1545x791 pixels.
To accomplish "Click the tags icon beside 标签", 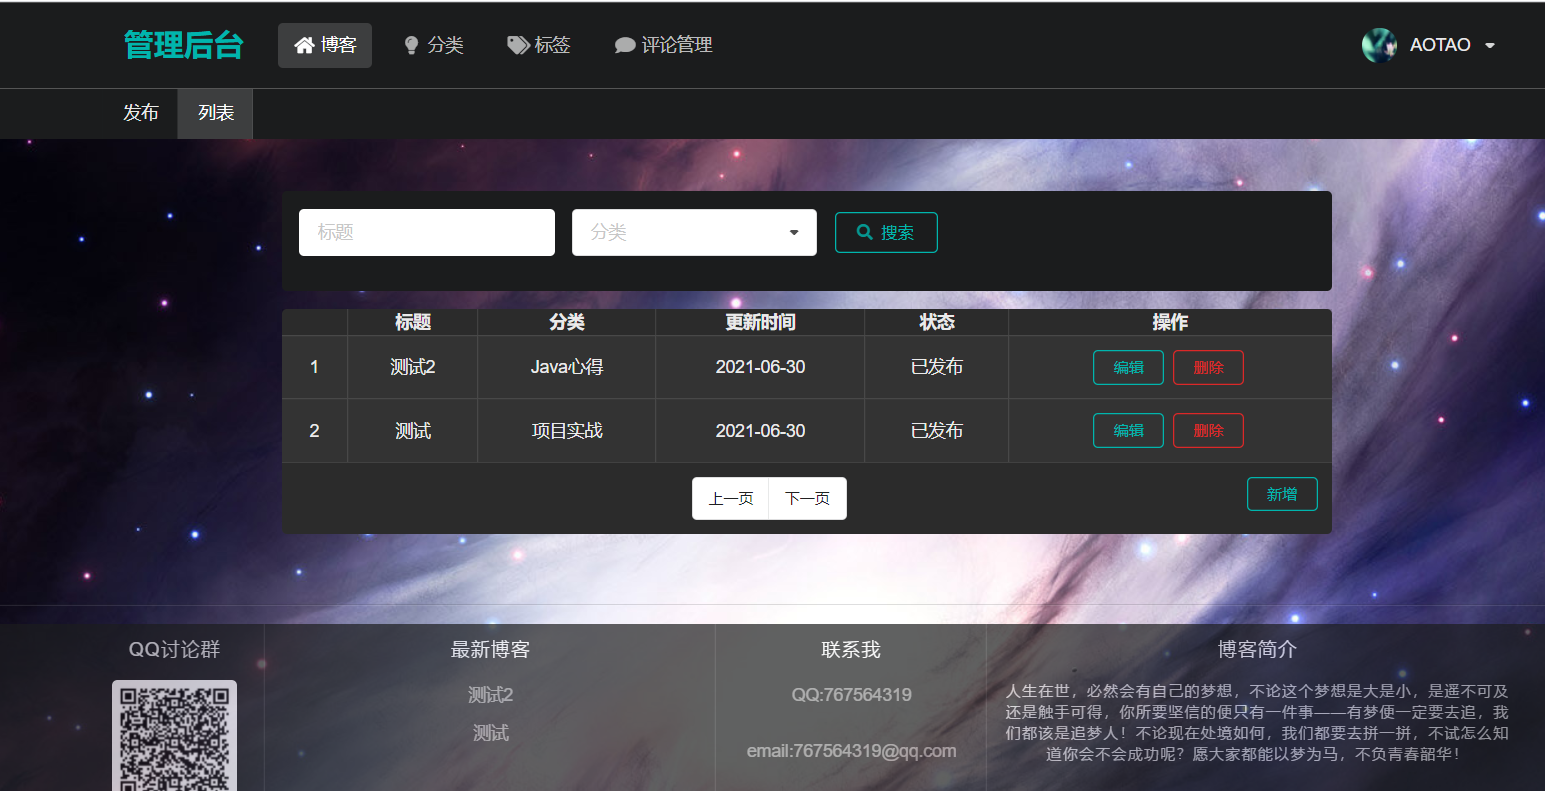I will (x=518, y=45).
